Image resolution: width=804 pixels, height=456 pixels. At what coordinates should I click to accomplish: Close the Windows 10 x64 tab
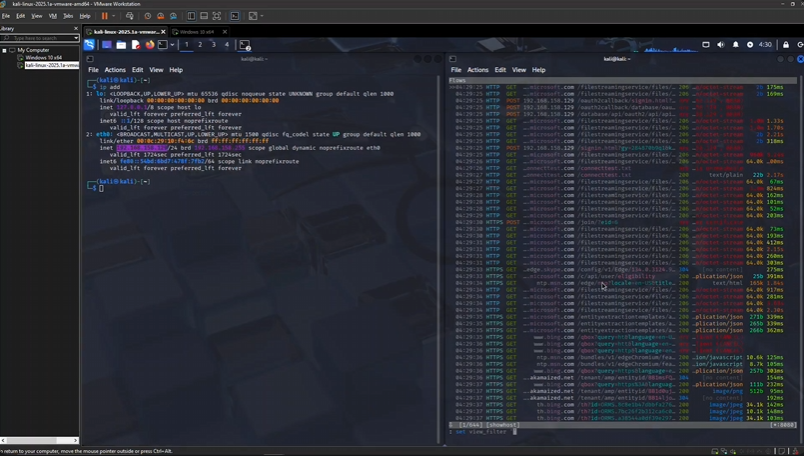[225, 32]
